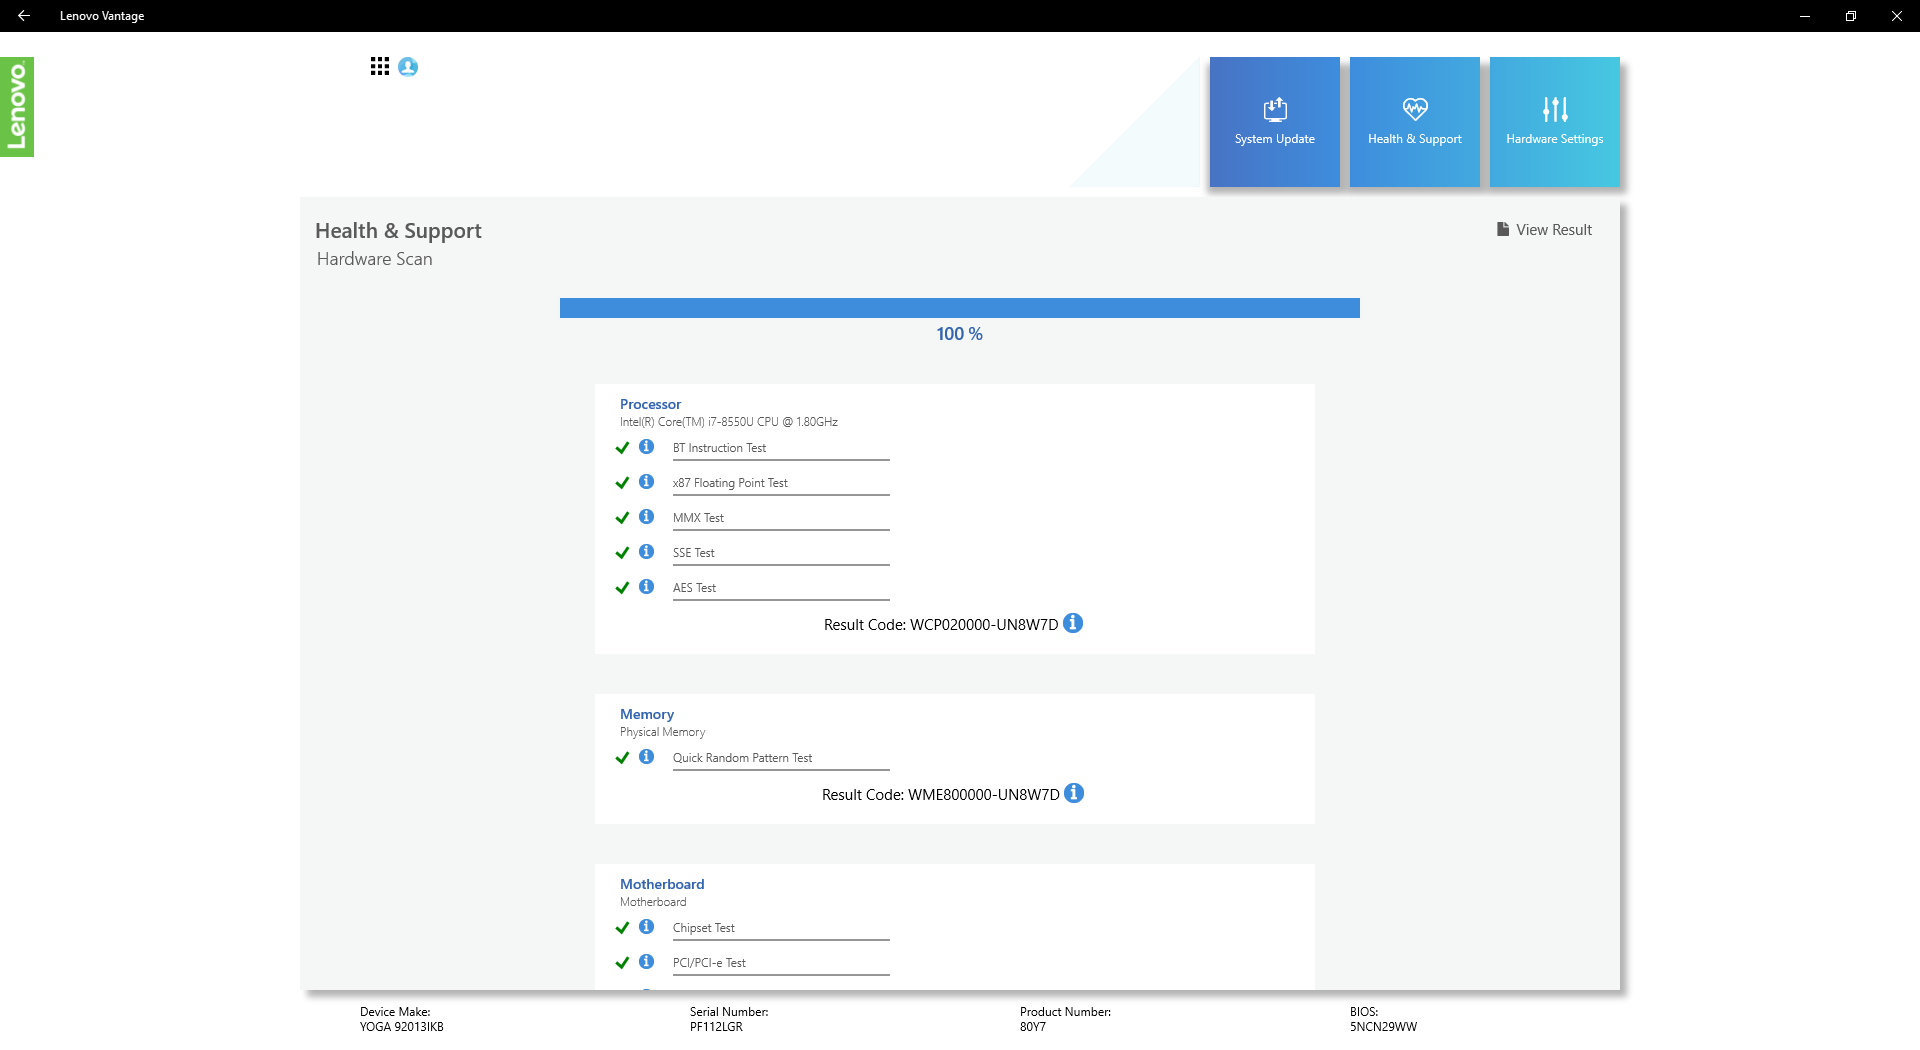Click the Lenovo logo
Viewport: 1920px width, 1050px height.
tap(17, 107)
